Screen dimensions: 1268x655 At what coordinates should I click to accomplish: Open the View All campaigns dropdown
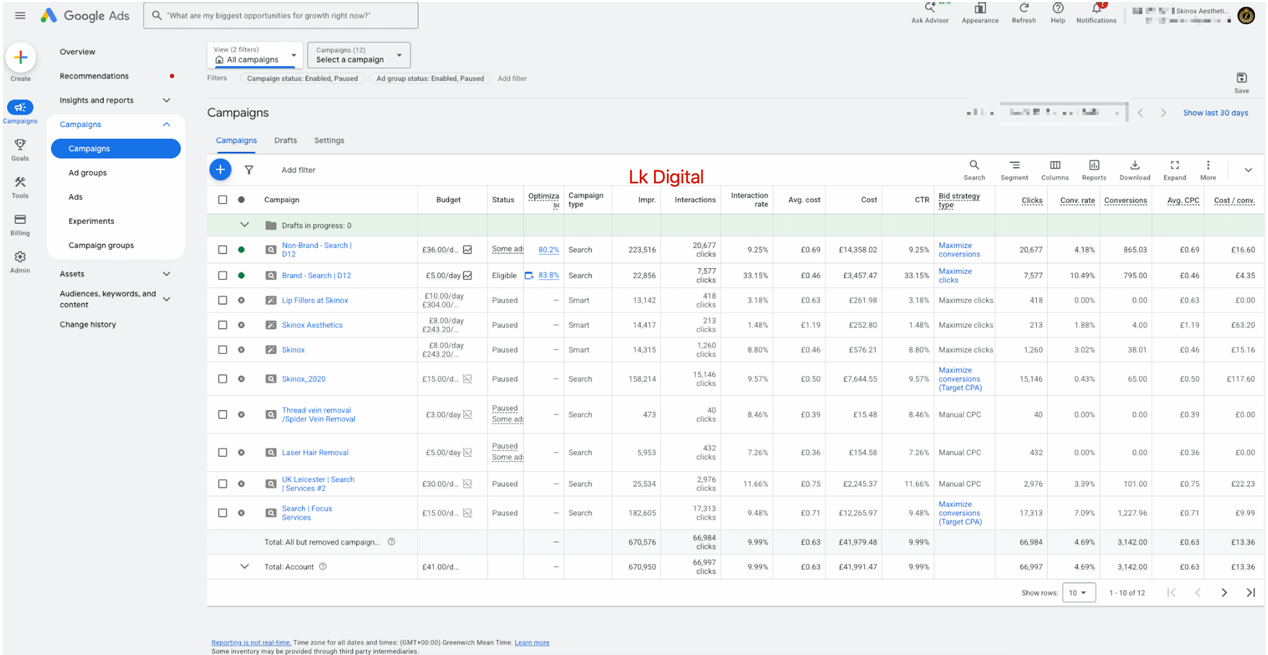tap(254, 55)
